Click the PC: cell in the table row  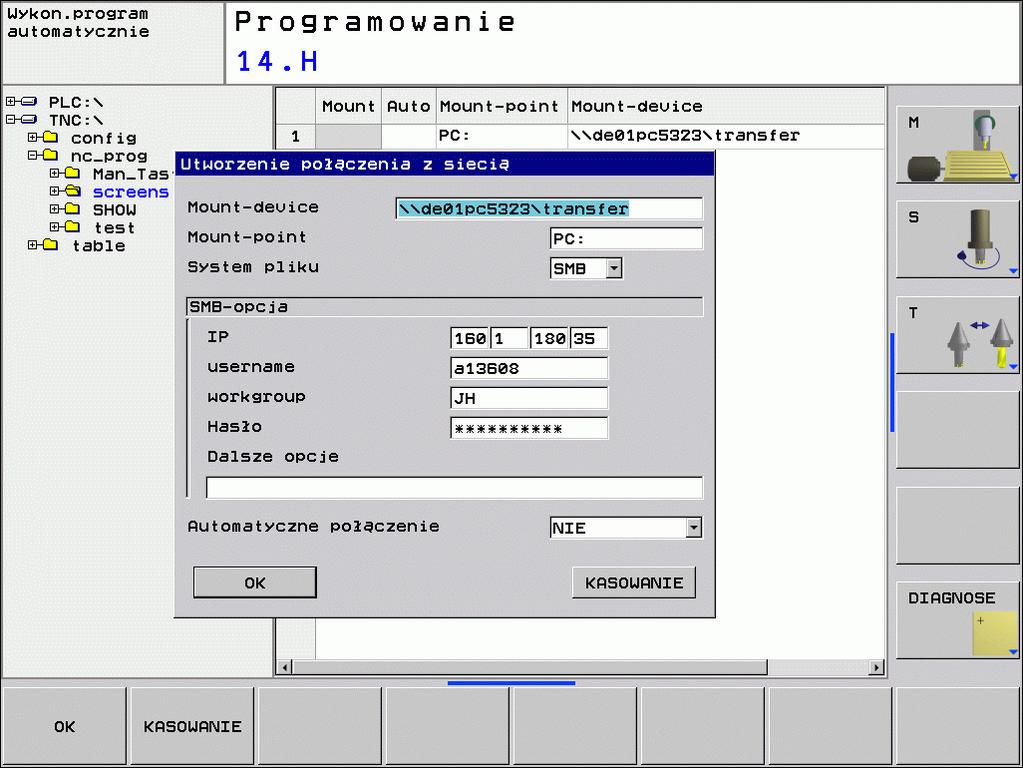[501, 136]
